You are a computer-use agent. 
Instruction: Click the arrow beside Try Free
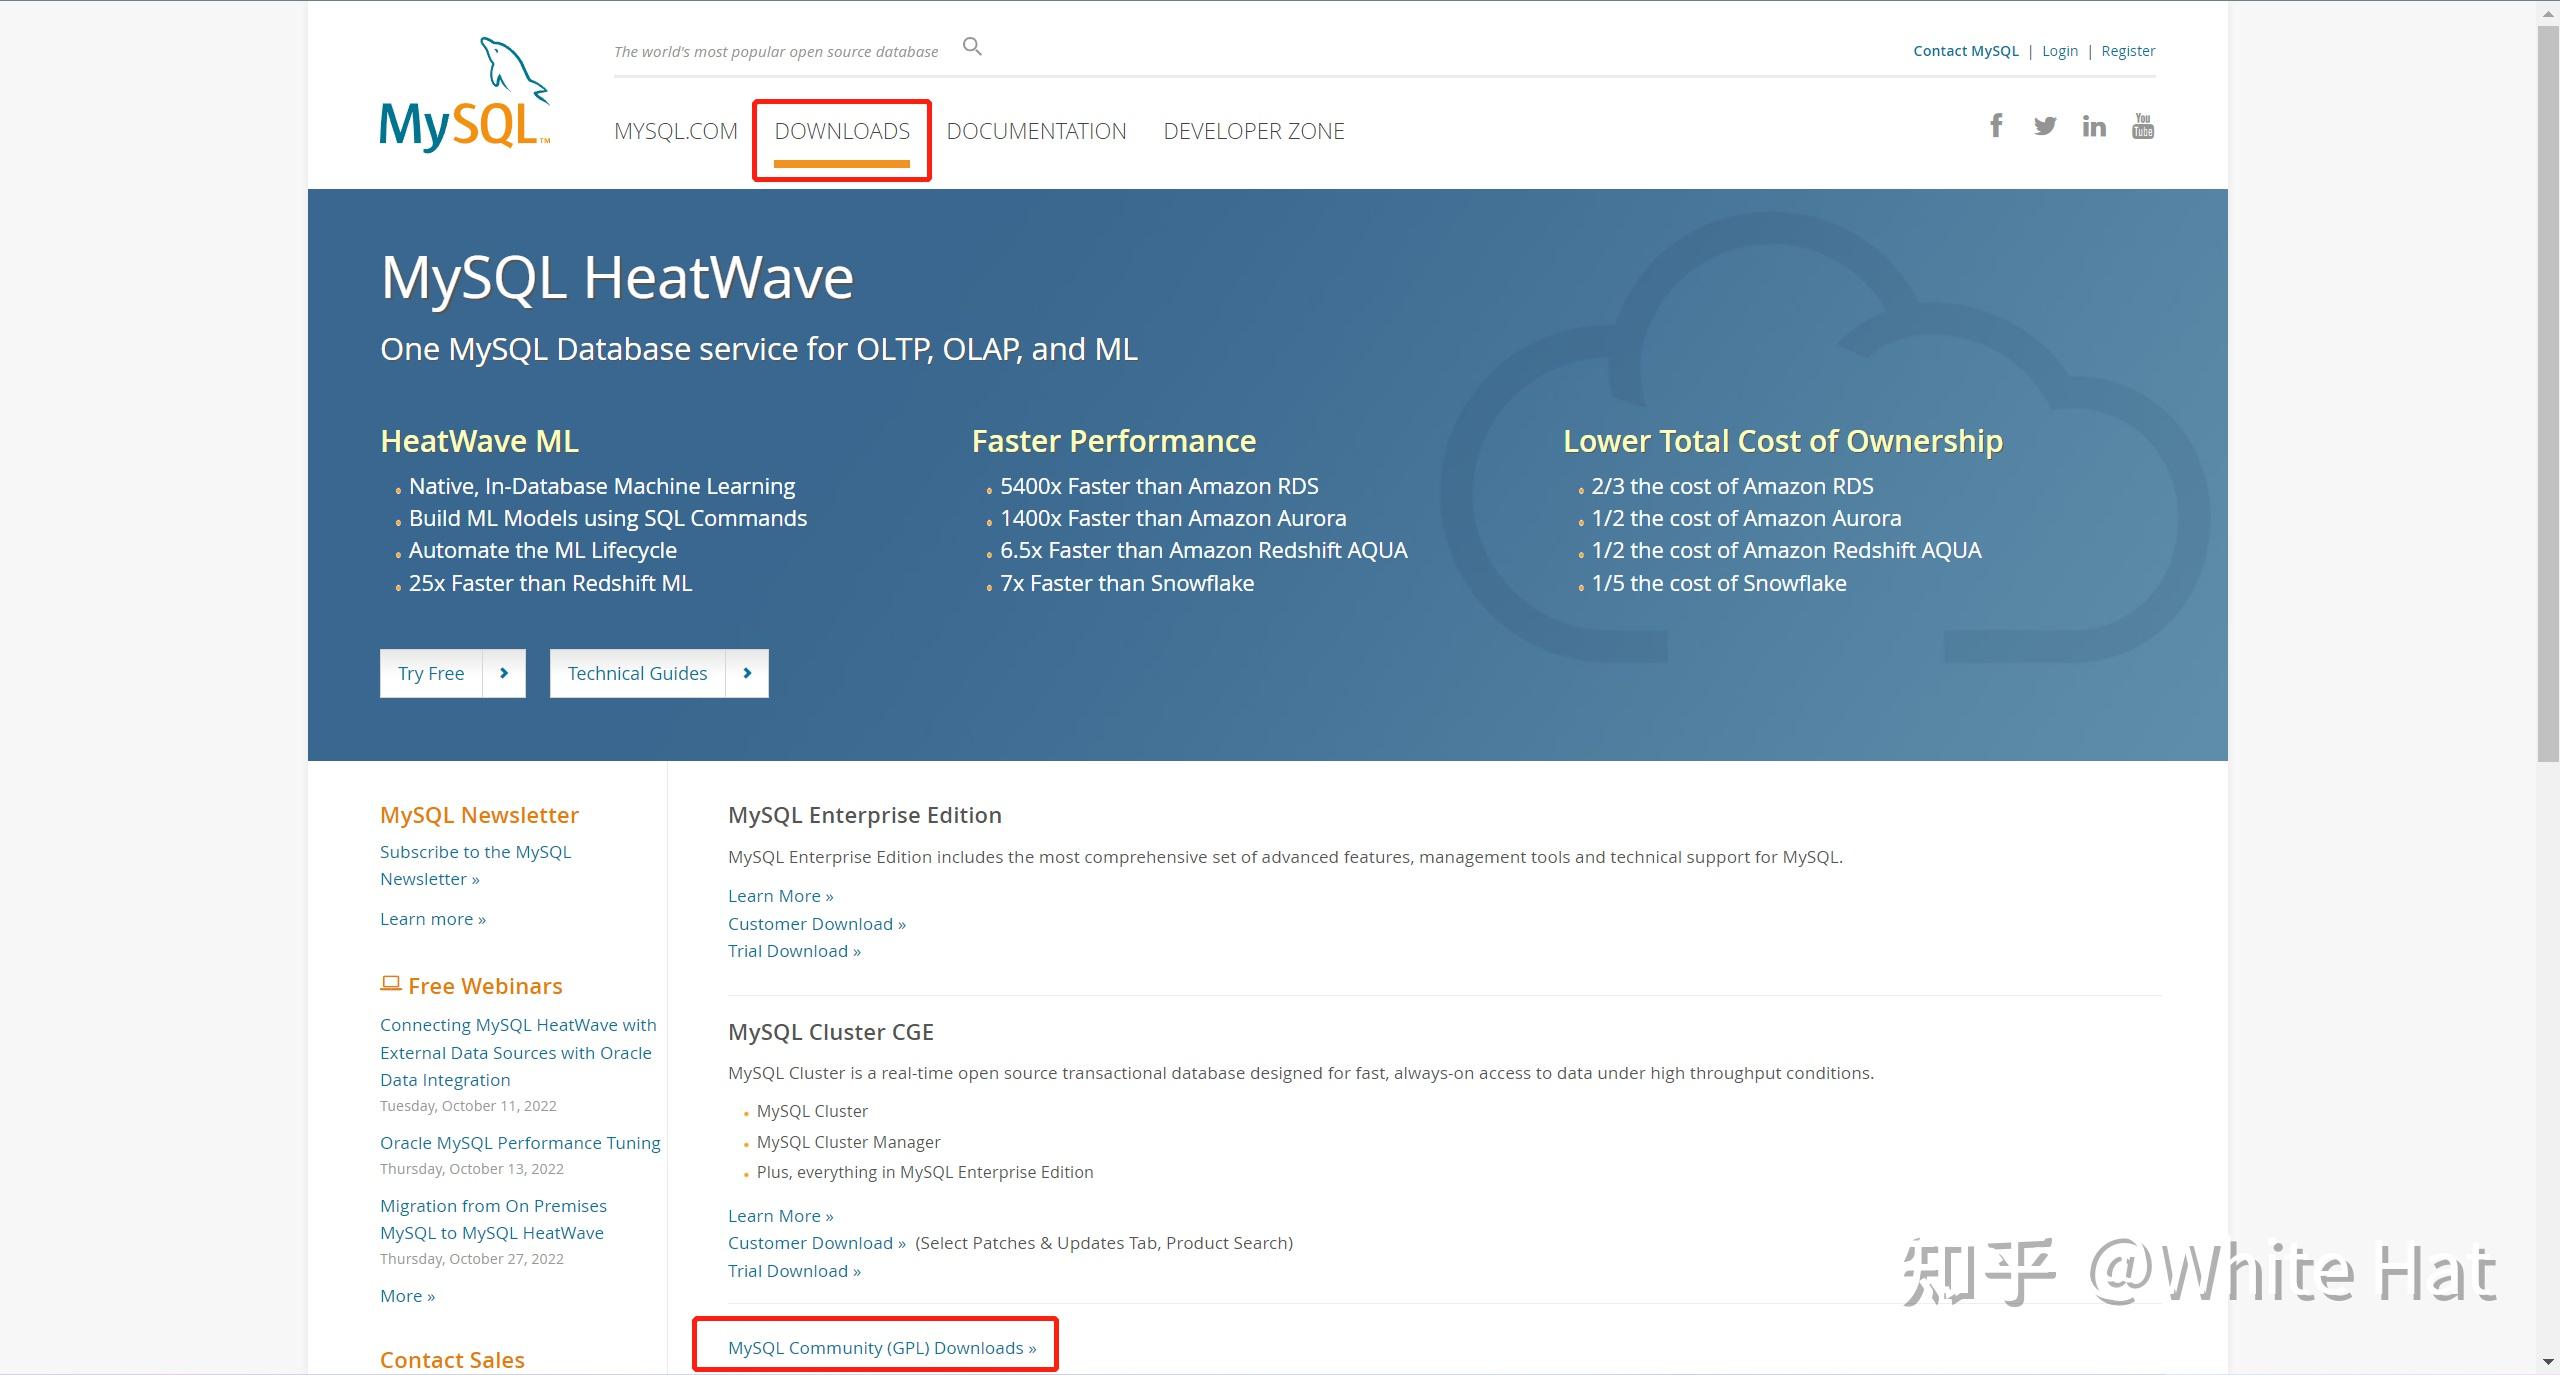[x=504, y=673]
